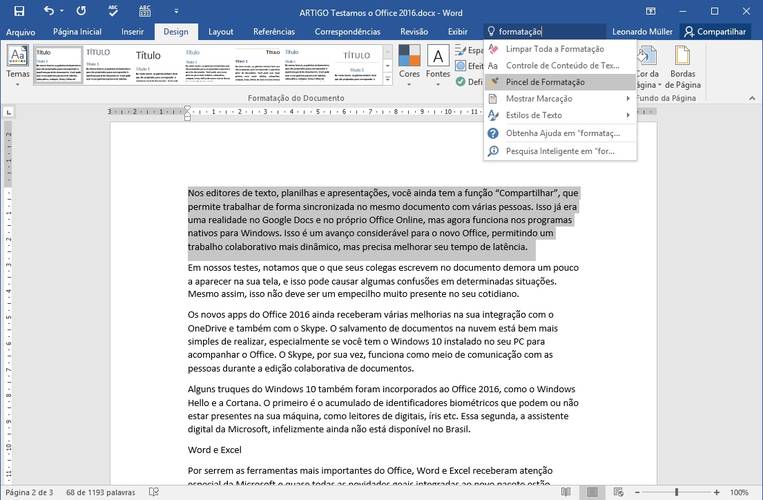Screen dimensions: 763x500
Task: Switch to the Layout tab
Action: 220,32
